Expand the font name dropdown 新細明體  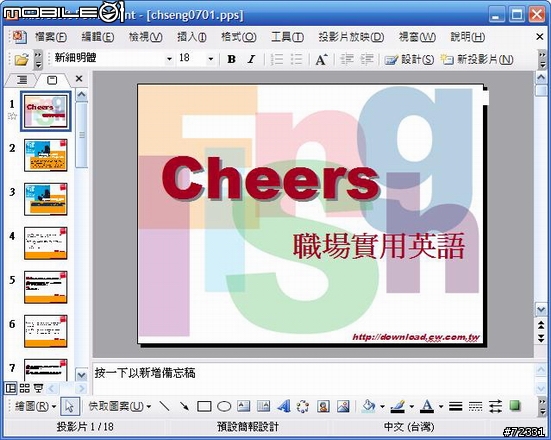coord(169,59)
